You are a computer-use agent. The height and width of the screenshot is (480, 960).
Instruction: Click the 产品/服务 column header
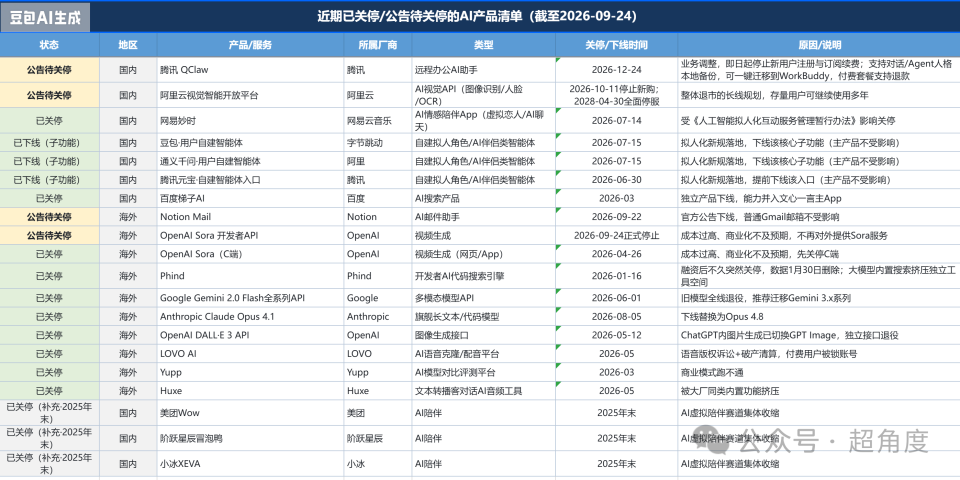point(250,45)
